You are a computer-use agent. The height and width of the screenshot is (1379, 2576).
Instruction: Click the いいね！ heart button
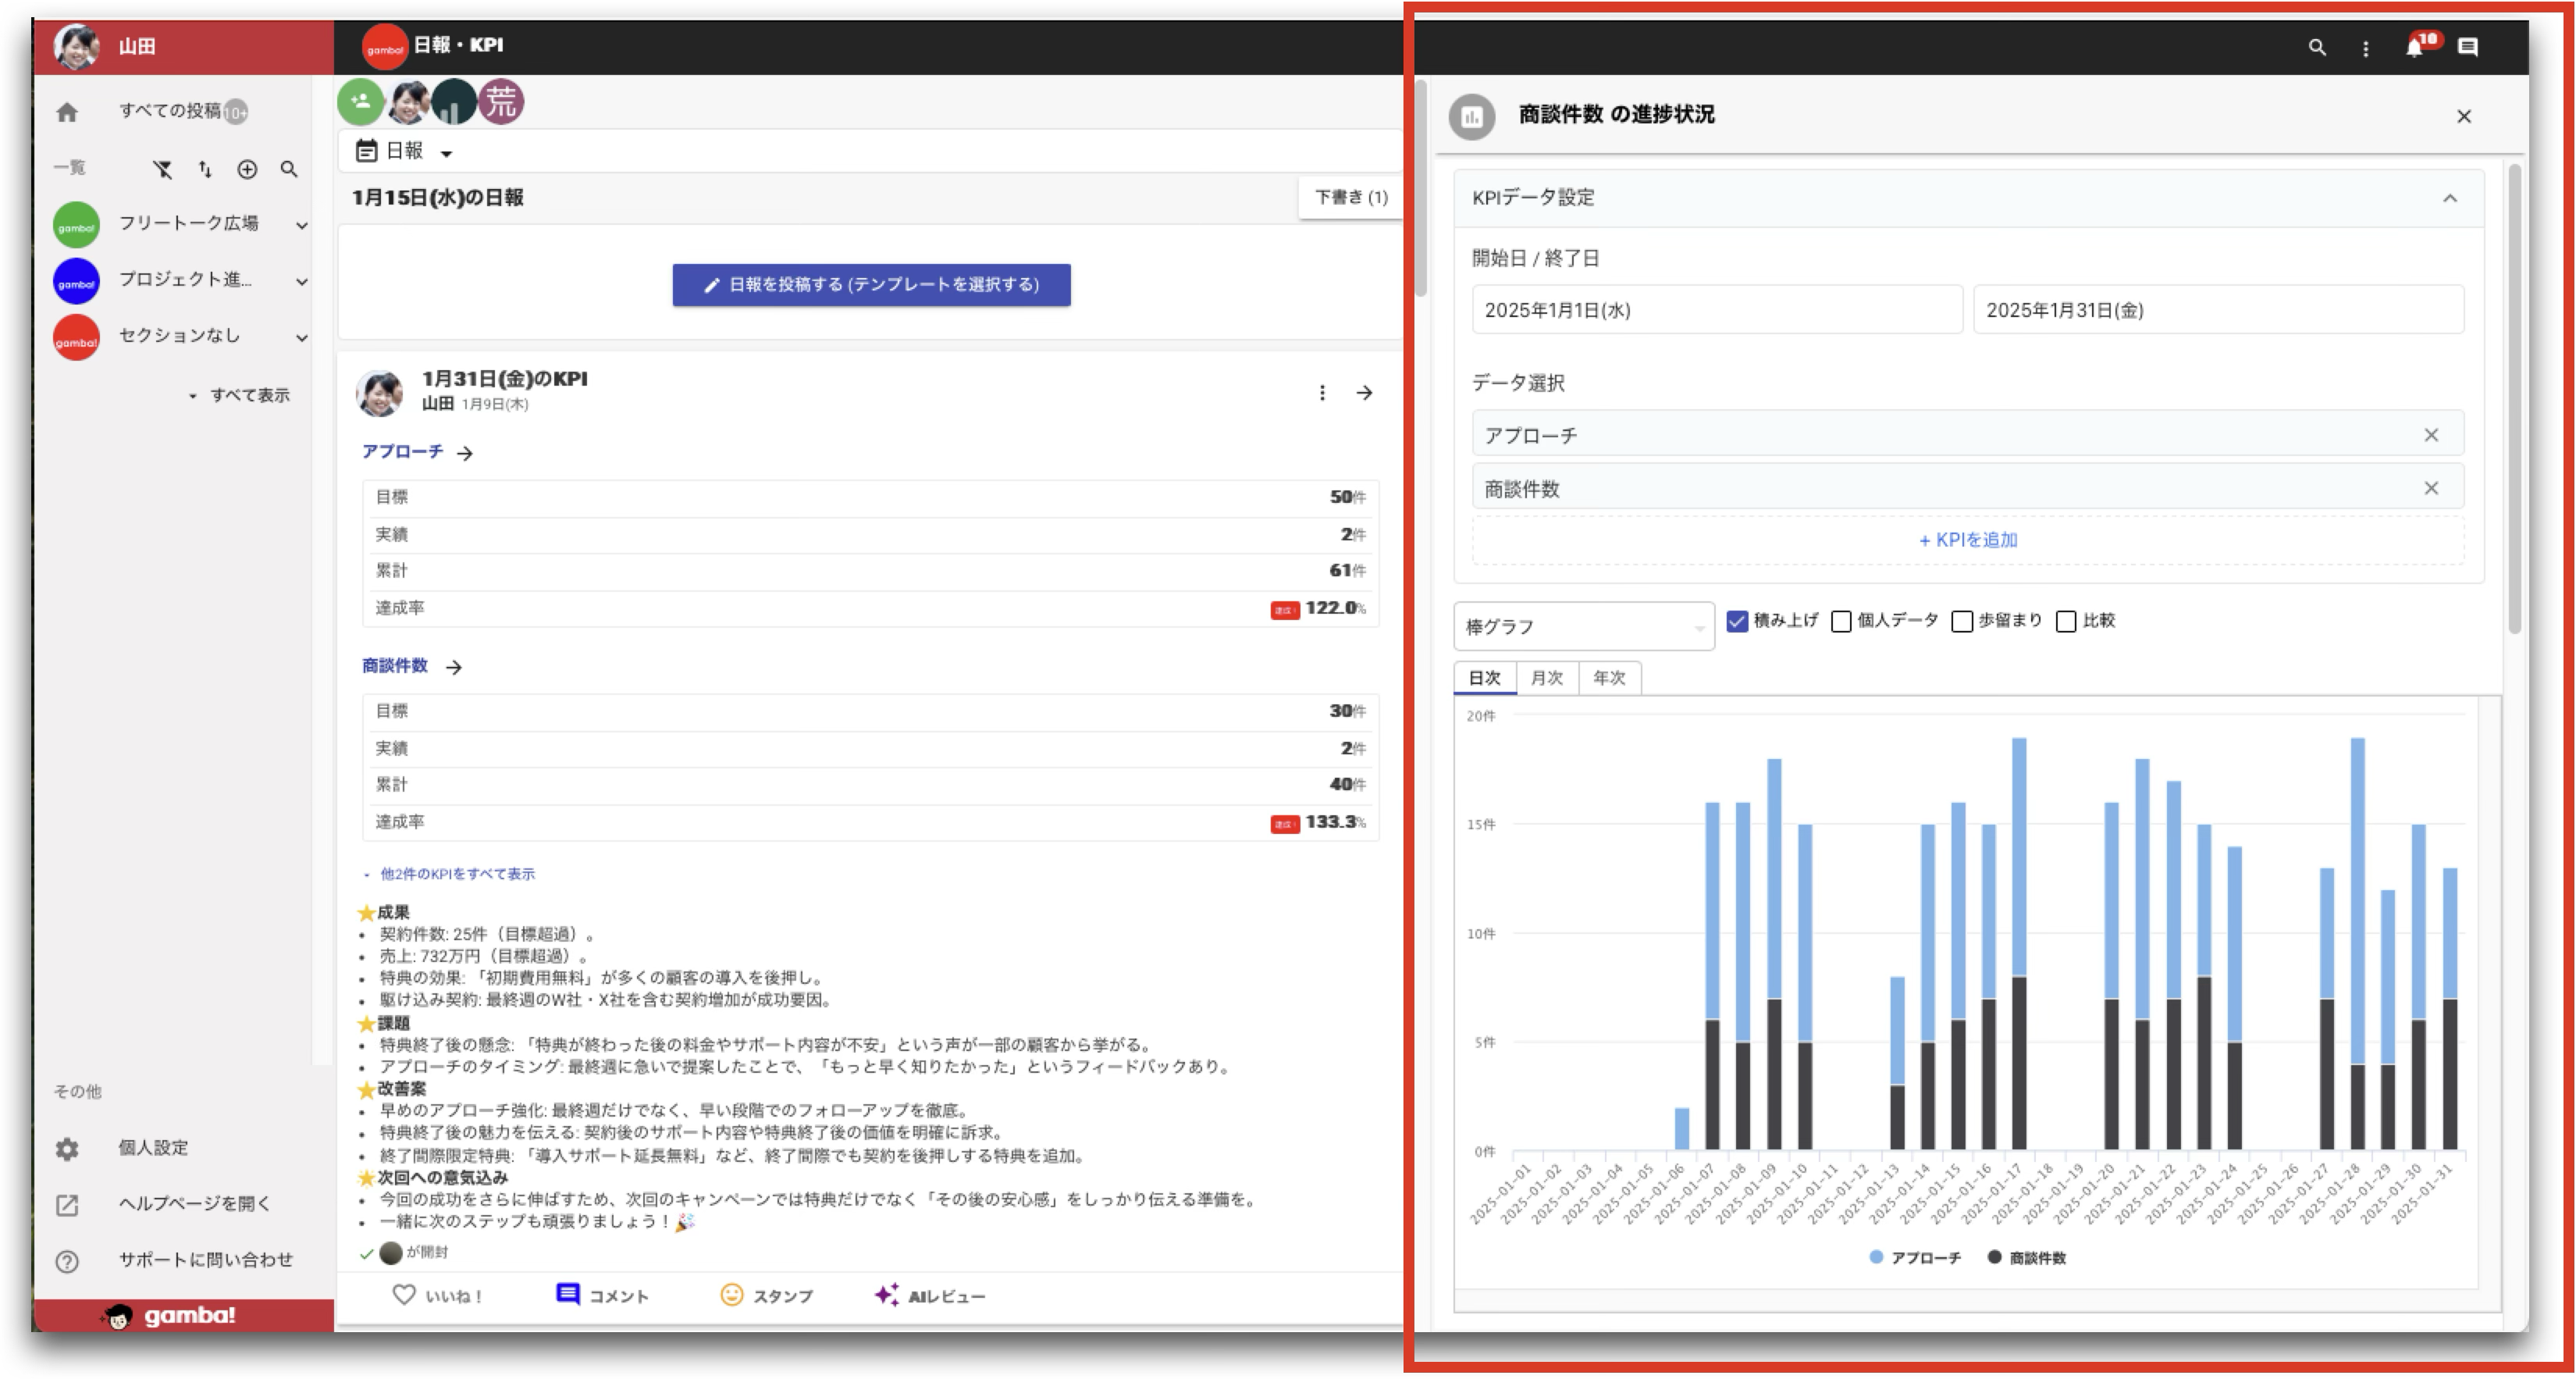(x=438, y=1295)
